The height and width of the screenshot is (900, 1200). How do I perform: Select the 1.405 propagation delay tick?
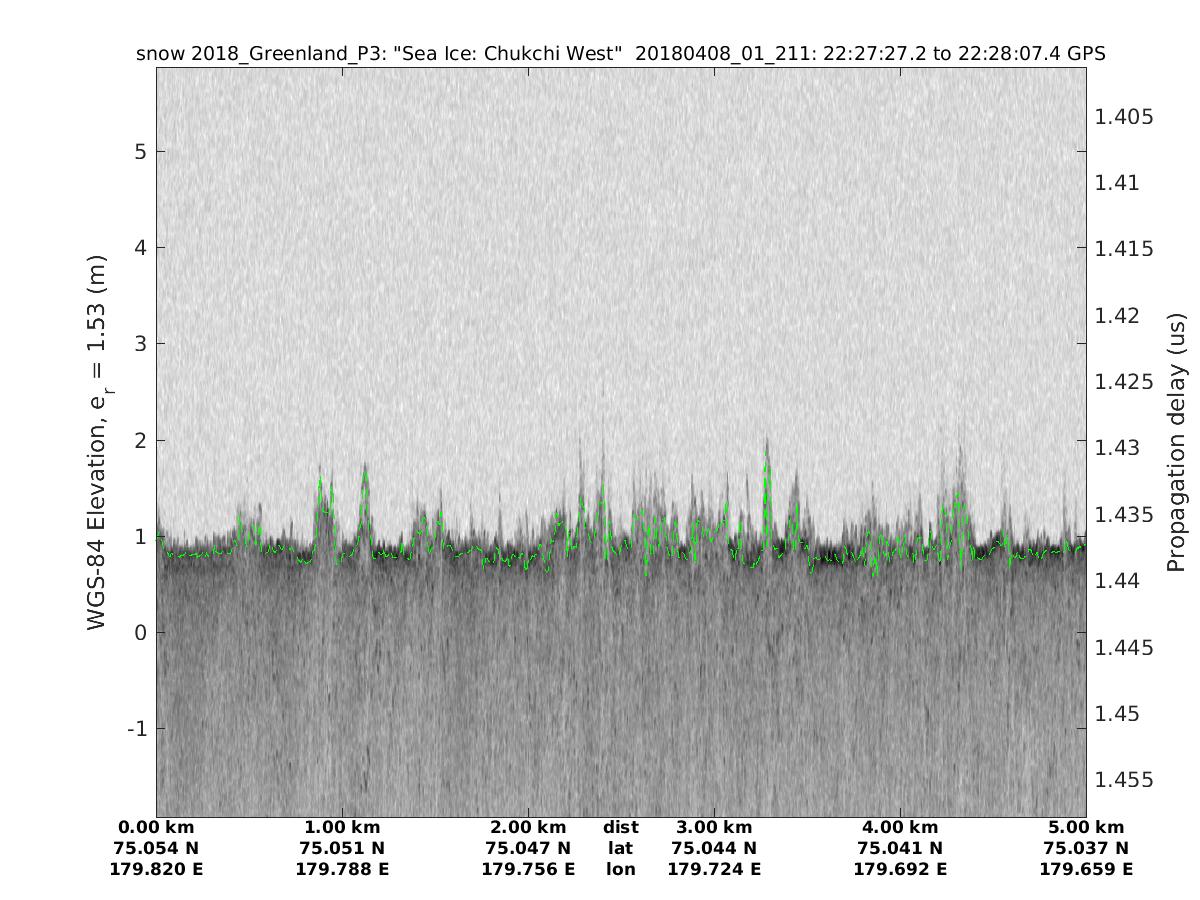pos(1125,117)
